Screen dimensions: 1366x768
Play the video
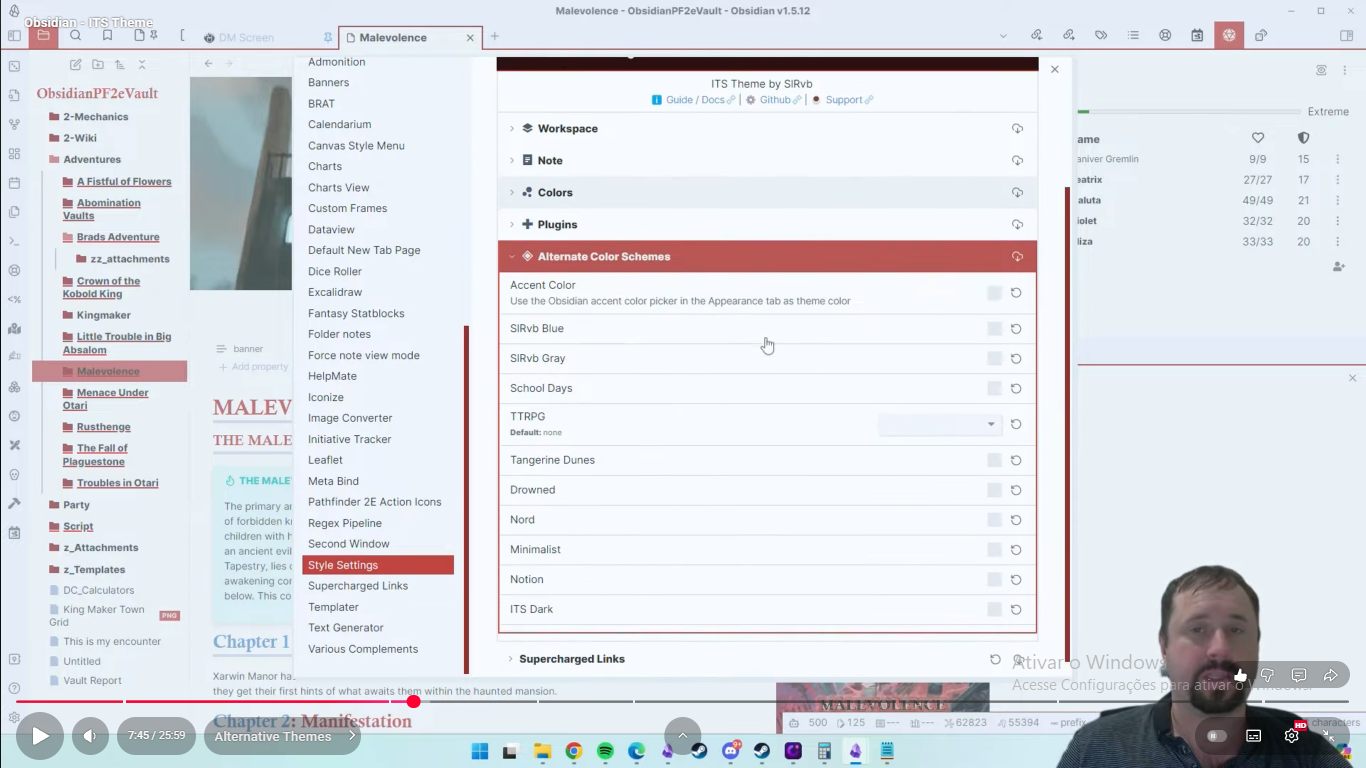click(40, 736)
